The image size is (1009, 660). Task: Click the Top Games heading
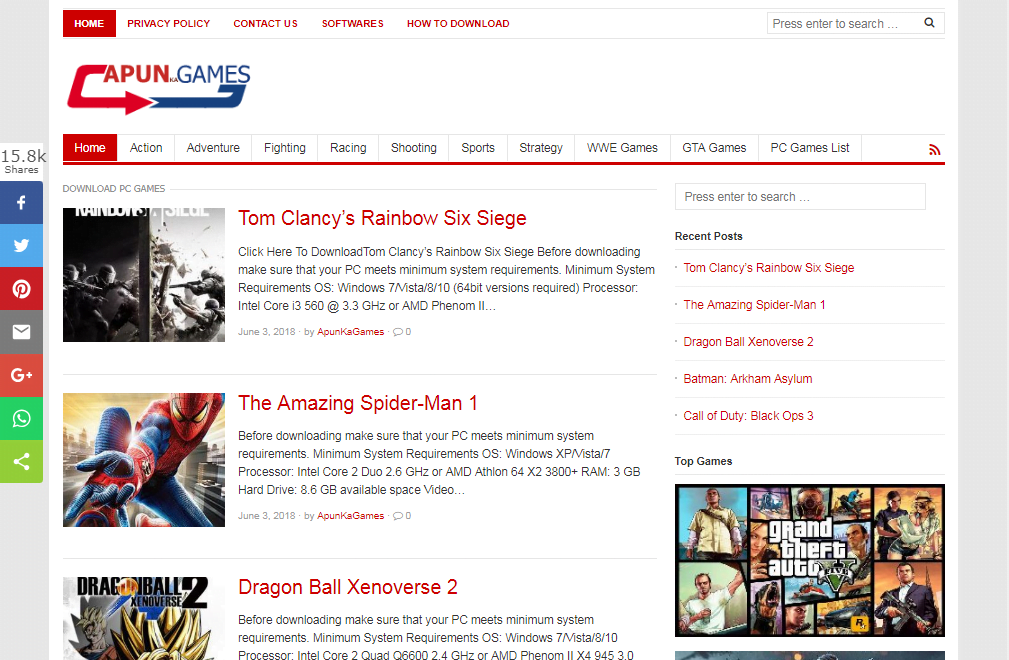tap(703, 461)
